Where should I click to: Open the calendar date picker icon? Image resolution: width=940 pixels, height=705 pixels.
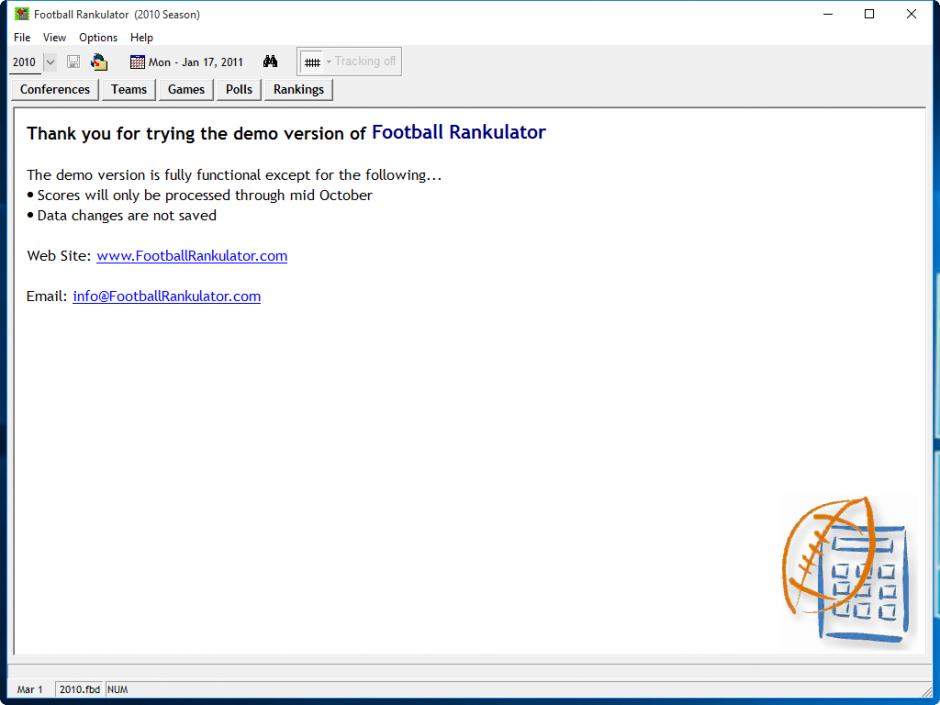[137, 62]
